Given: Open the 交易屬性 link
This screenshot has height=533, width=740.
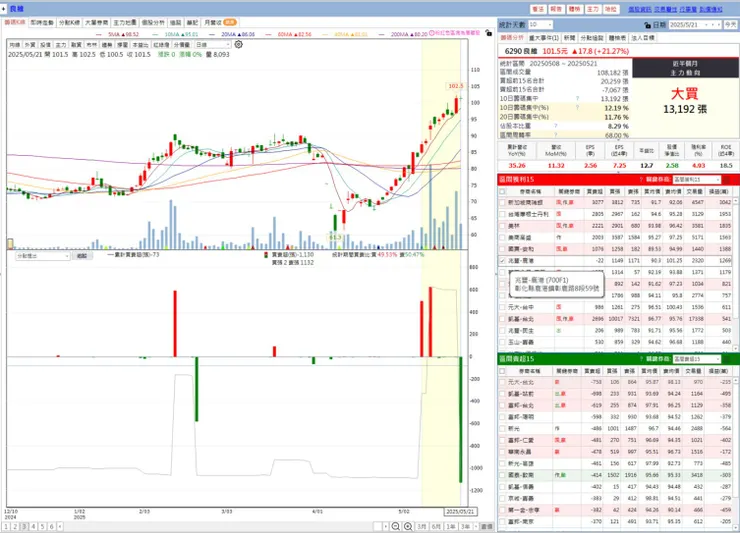Looking at the screenshot, I should (665, 9).
